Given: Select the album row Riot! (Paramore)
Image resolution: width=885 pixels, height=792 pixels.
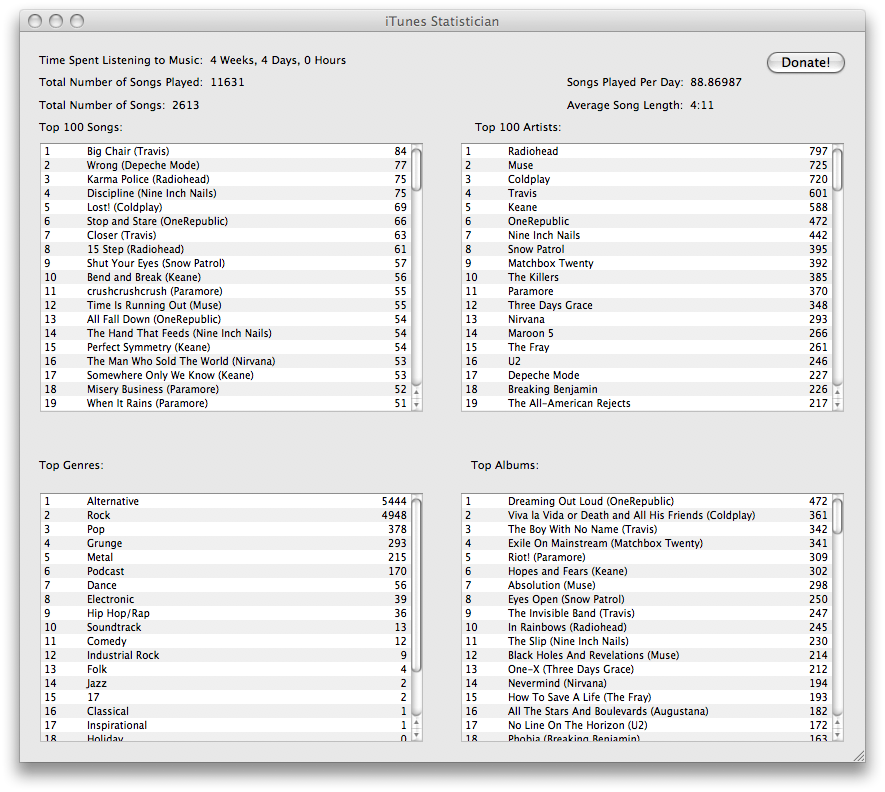Looking at the screenshot, I should tap(647, 557).
